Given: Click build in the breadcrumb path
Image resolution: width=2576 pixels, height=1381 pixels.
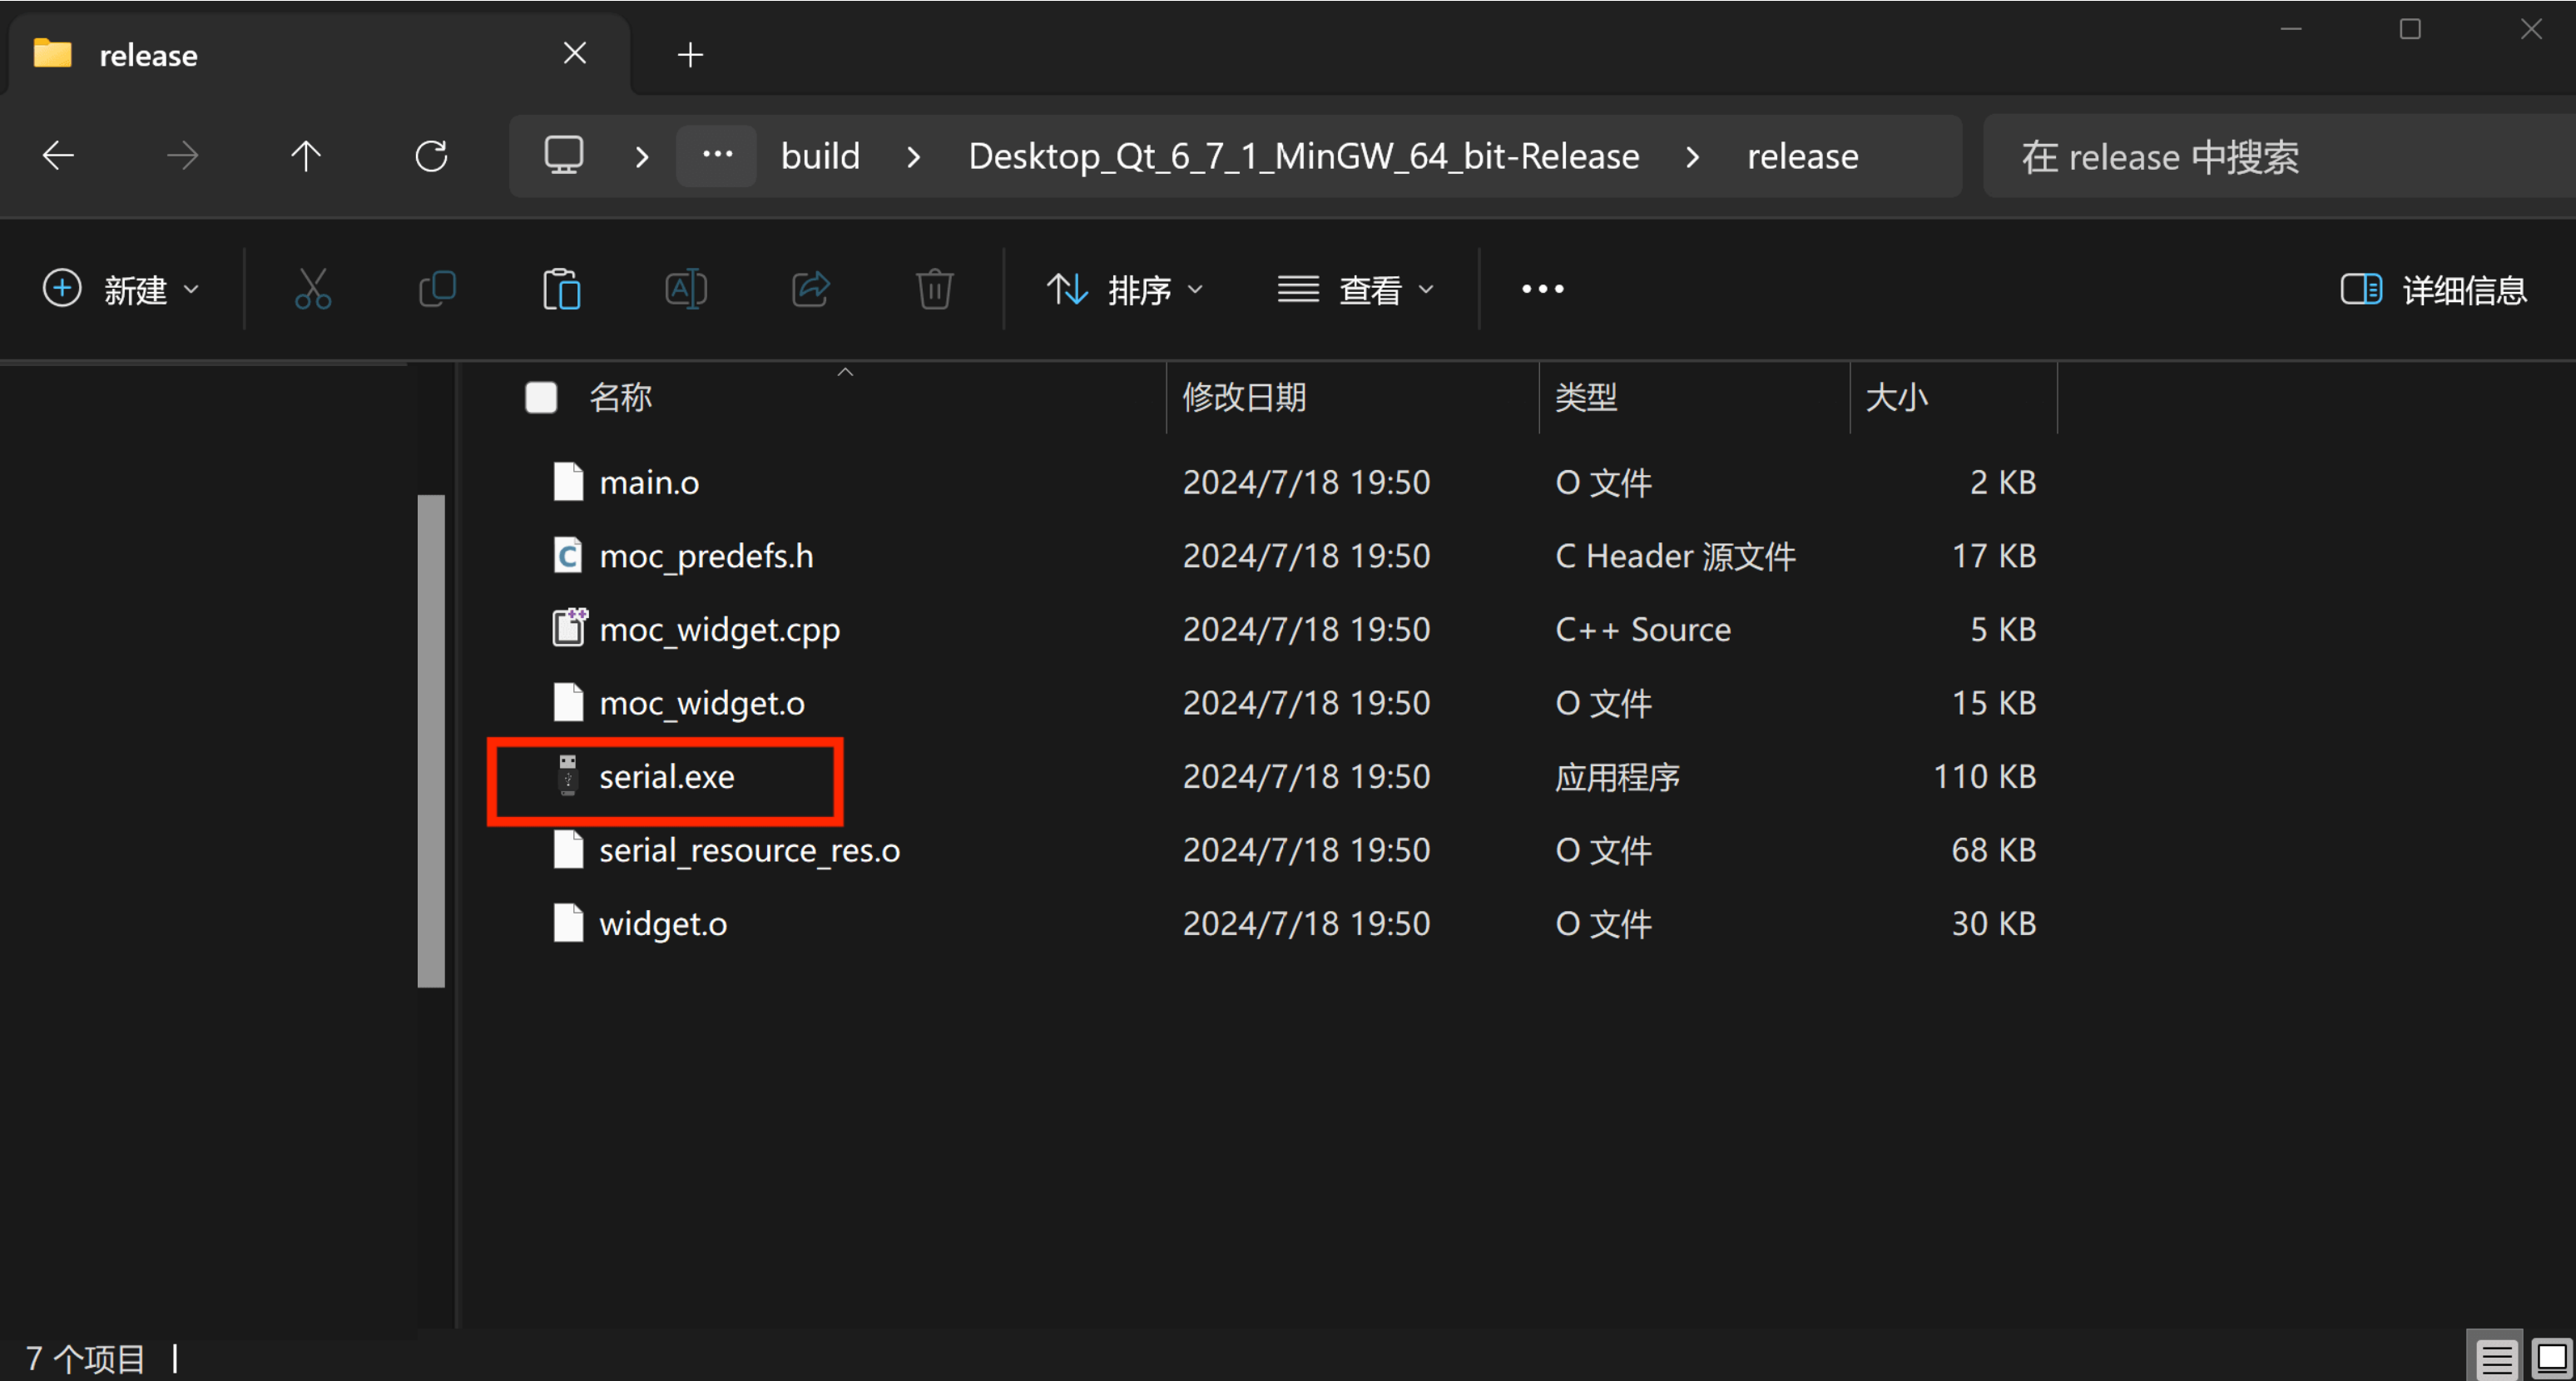Looking at the screenshot, I should coord(820,156).
